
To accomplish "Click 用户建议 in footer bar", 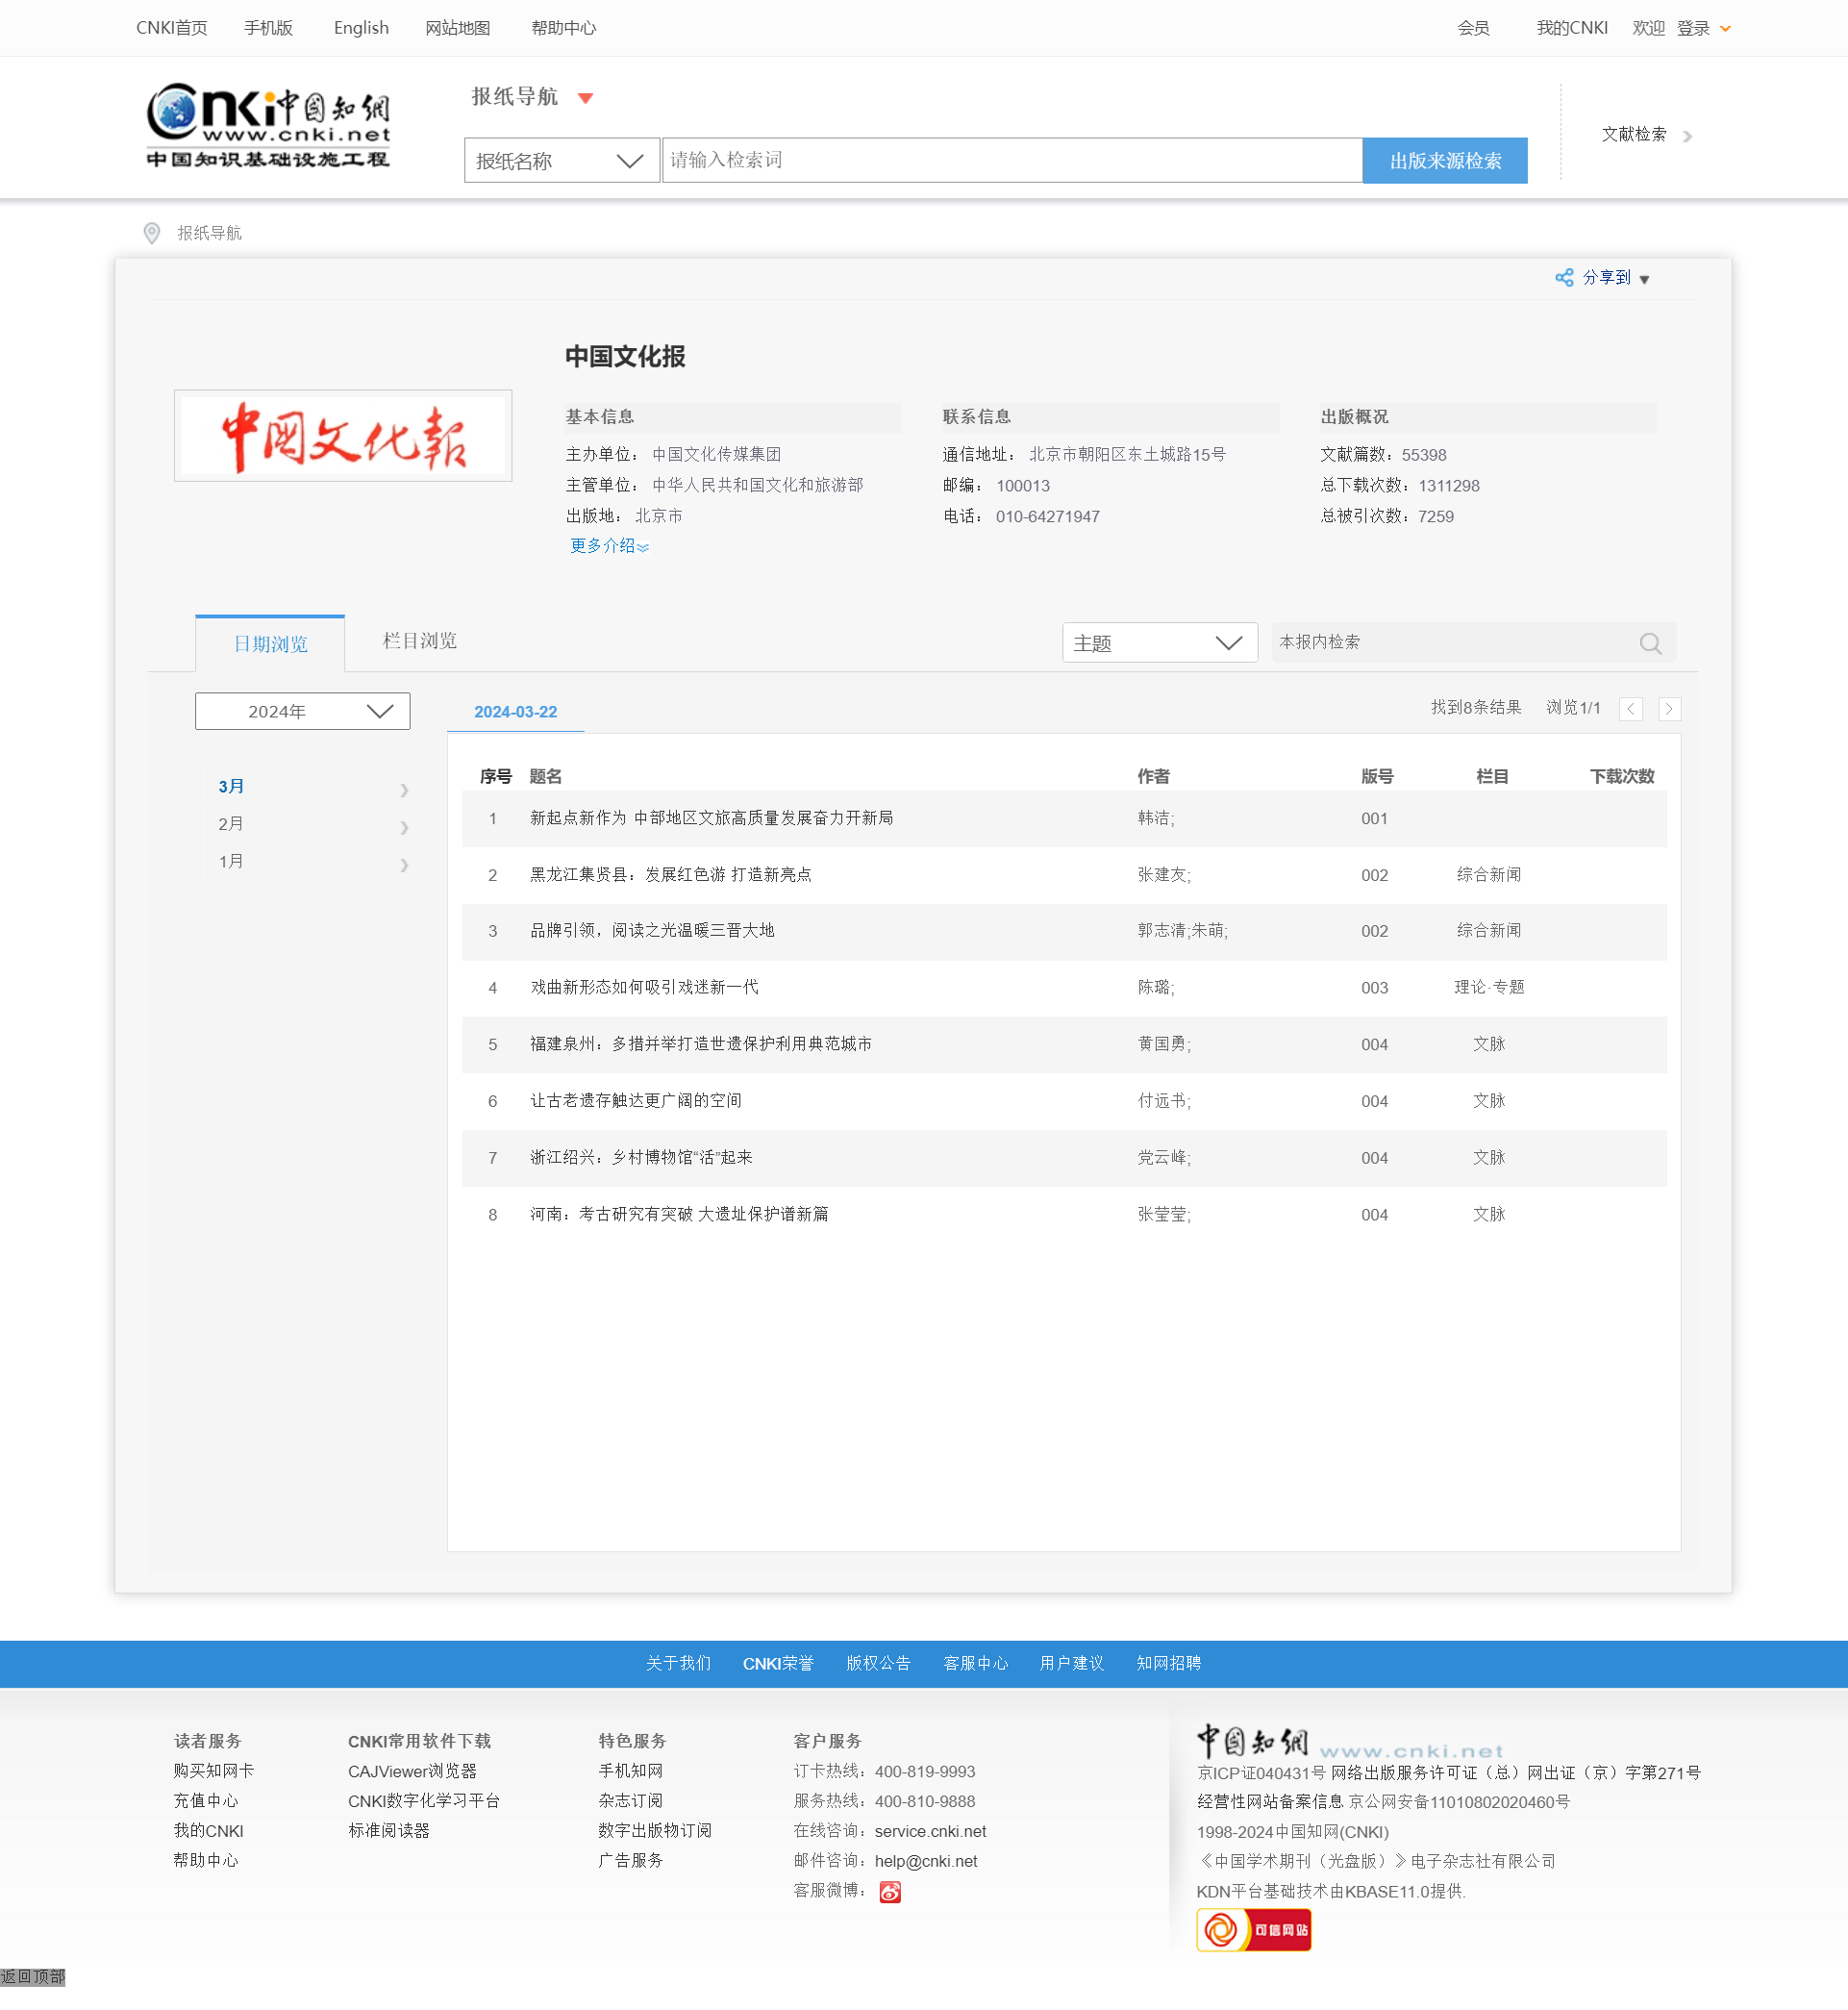I will click(1071, 1664).
